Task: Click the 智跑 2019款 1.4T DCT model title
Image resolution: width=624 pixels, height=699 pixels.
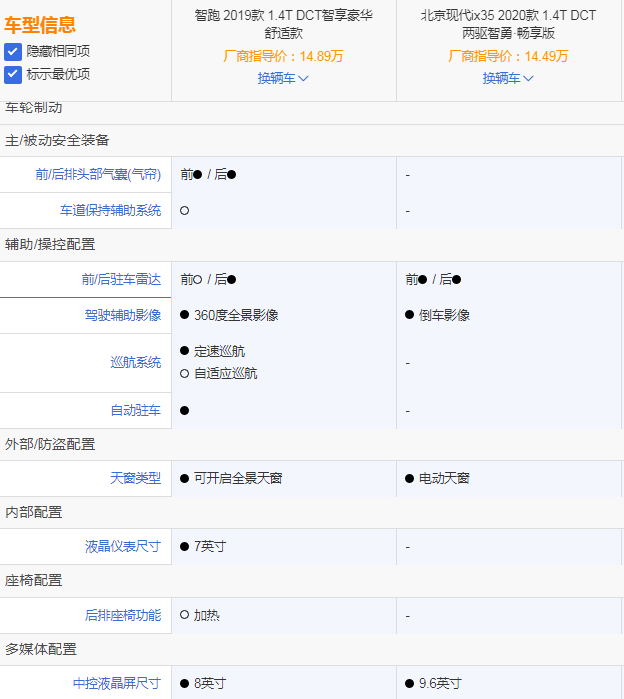Action: click(x=283, y=24)
